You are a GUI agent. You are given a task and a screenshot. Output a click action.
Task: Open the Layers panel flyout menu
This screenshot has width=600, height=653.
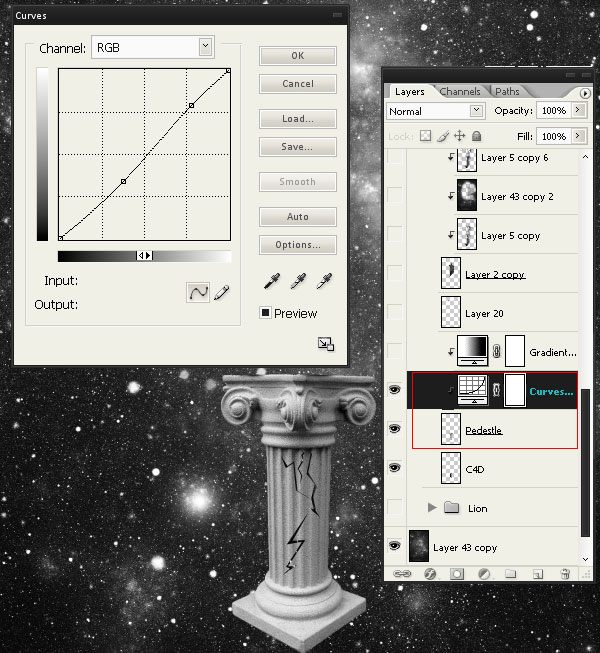pos(585,93)
